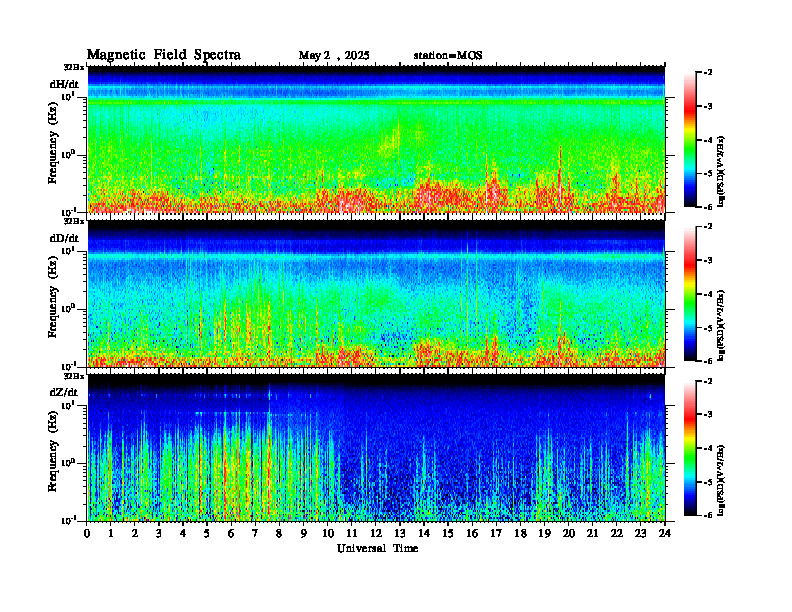Click the "Magnetic Field Spectra" title
Screen dimensions: 792x612
pos(164,55)
